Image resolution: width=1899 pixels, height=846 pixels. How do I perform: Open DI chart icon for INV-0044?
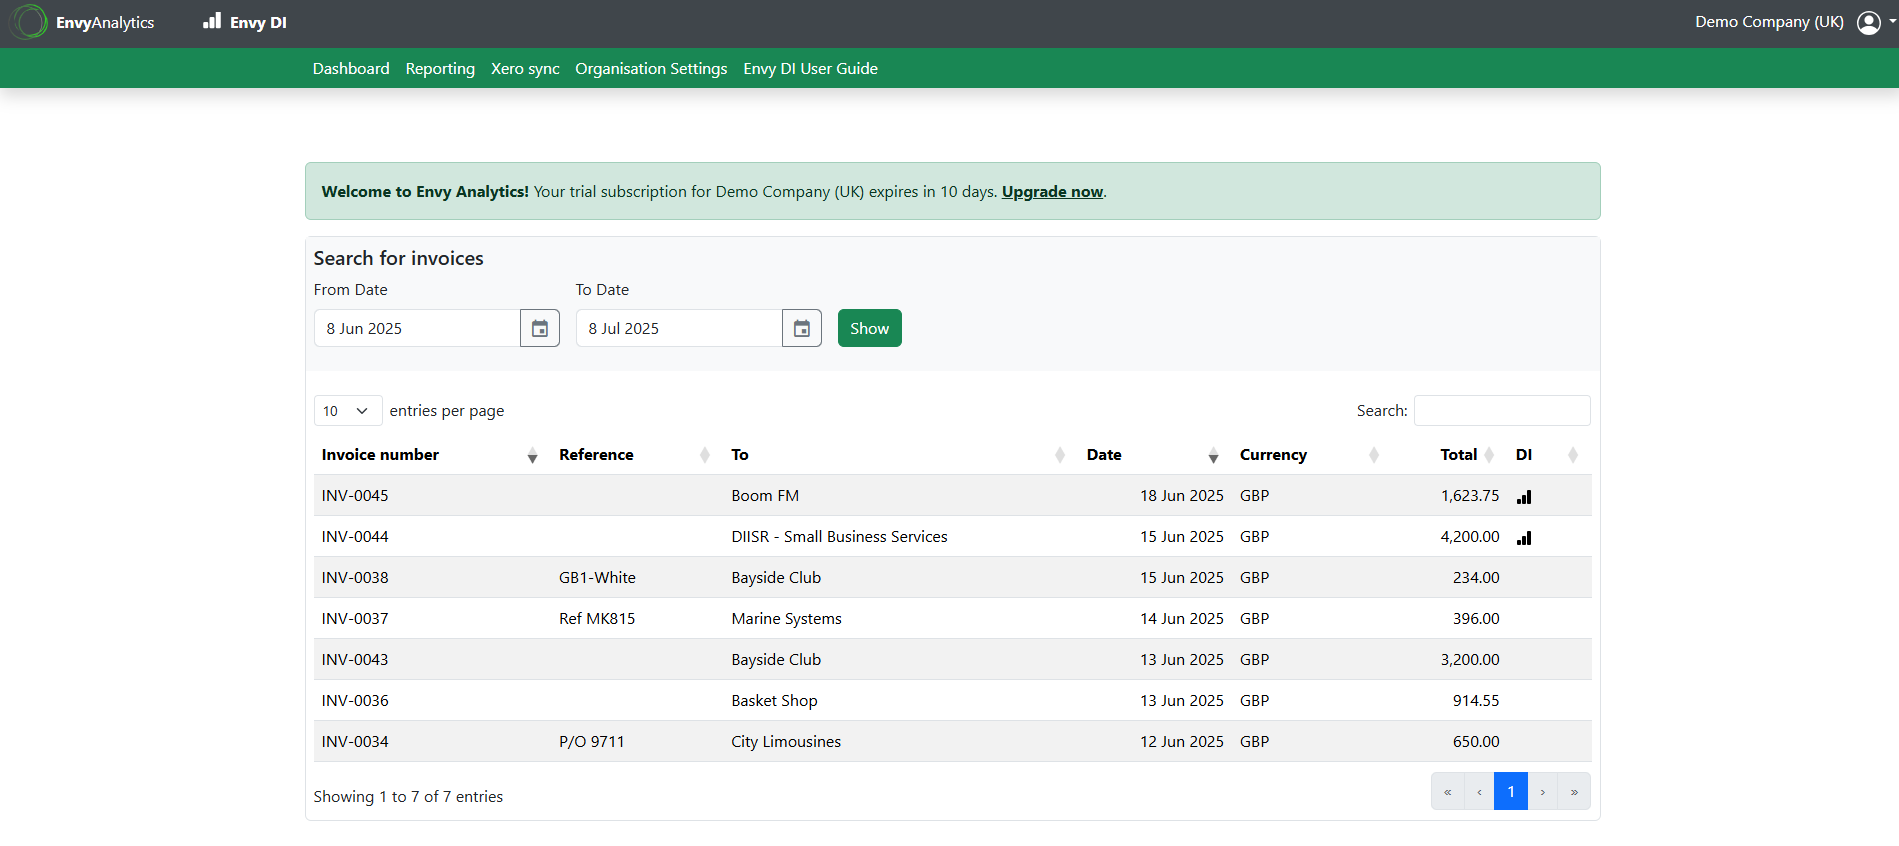click(1524, 538)
